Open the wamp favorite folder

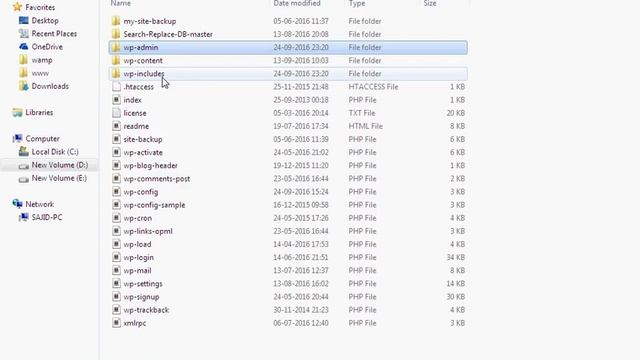42,60
